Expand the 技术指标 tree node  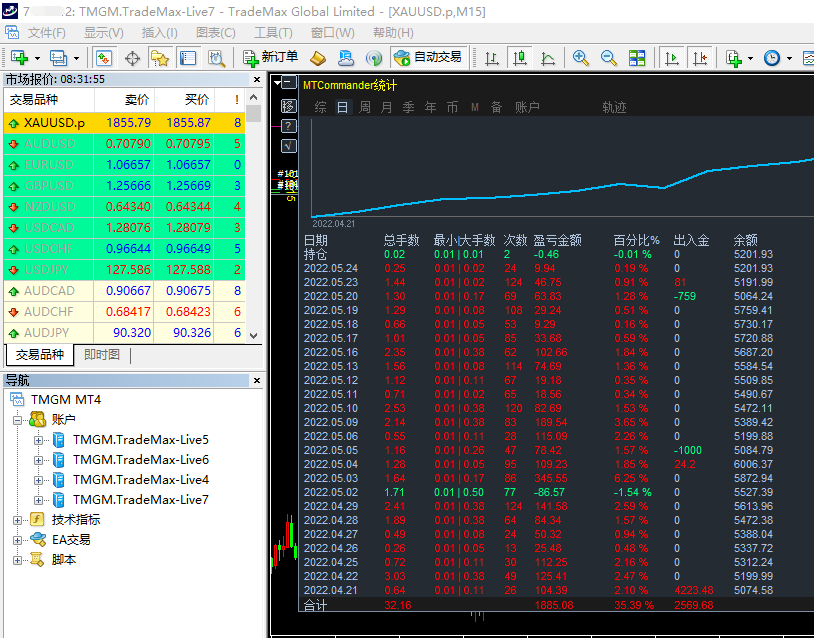(18, 520)
